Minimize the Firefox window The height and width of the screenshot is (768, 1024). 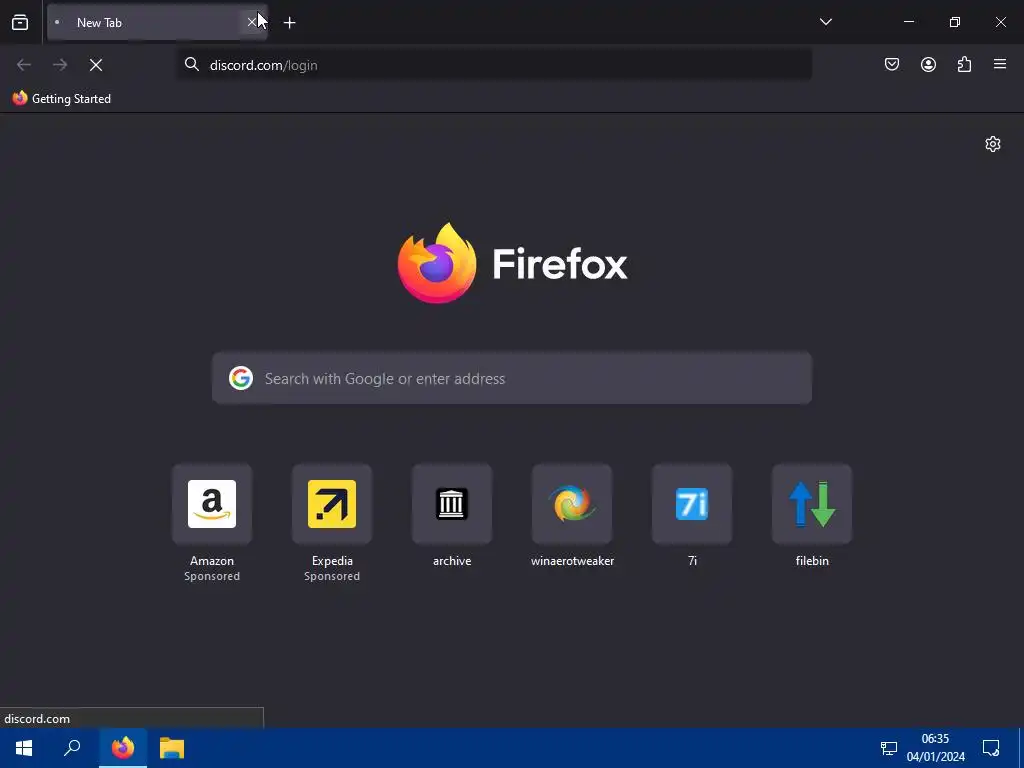coord(908,22)
